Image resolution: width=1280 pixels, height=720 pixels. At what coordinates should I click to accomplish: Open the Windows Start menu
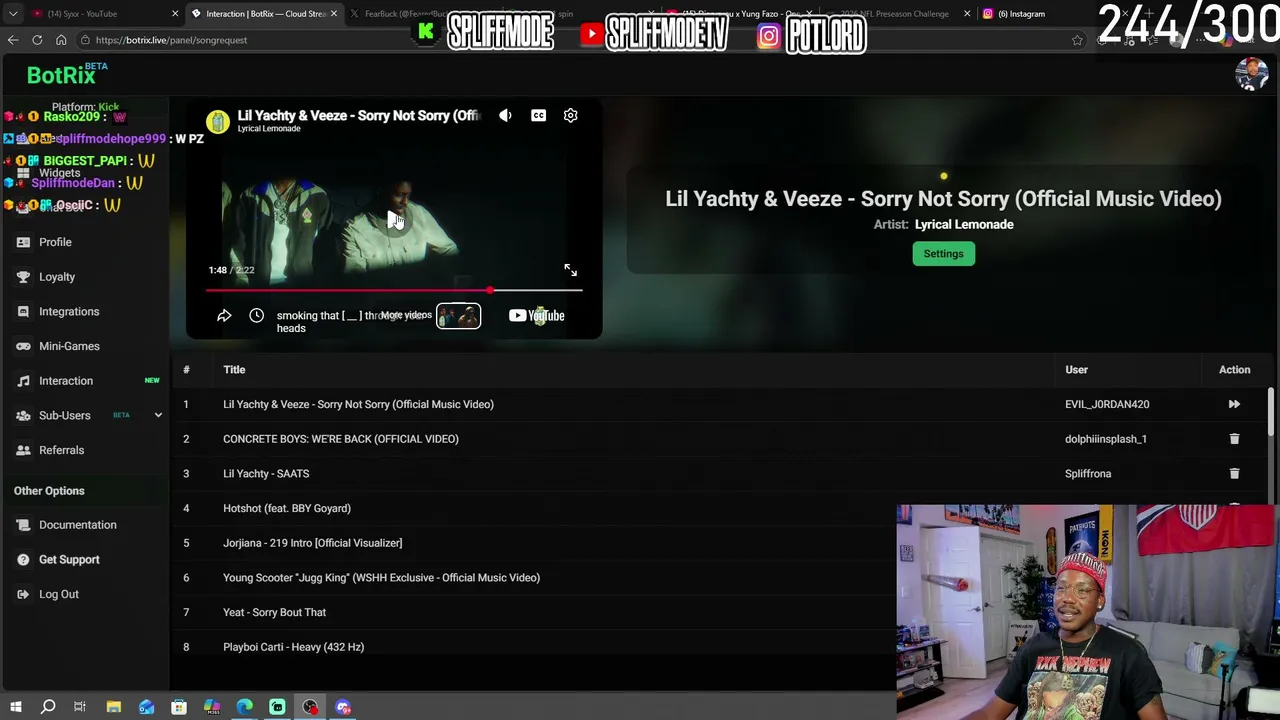[x=15, y=707]
